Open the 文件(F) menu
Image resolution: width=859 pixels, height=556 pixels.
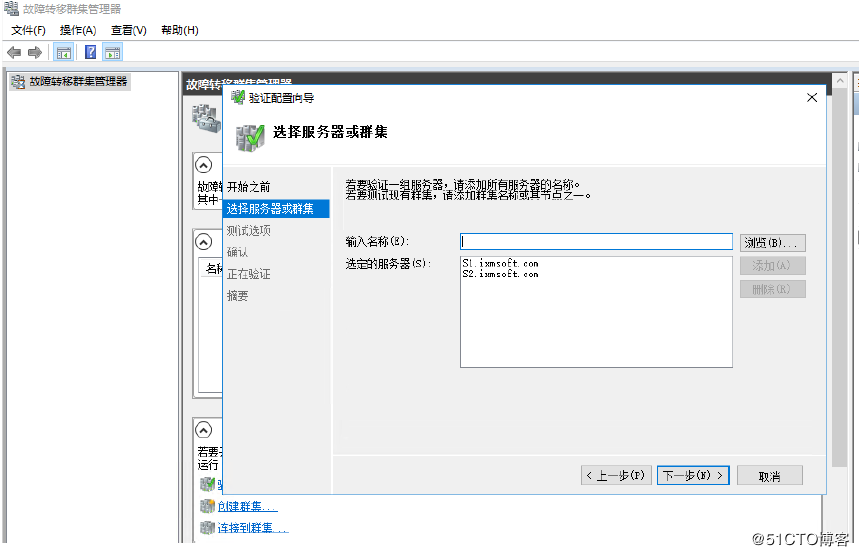coord(28,30)
